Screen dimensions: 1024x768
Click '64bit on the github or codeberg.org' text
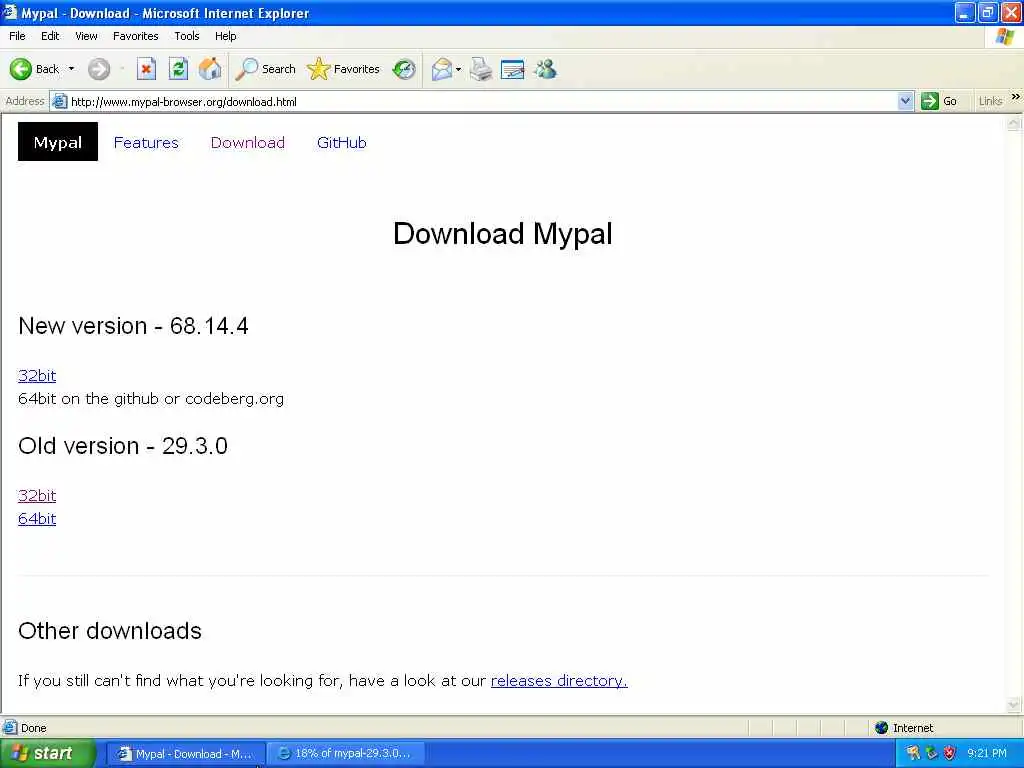click(x=151, y=398)
